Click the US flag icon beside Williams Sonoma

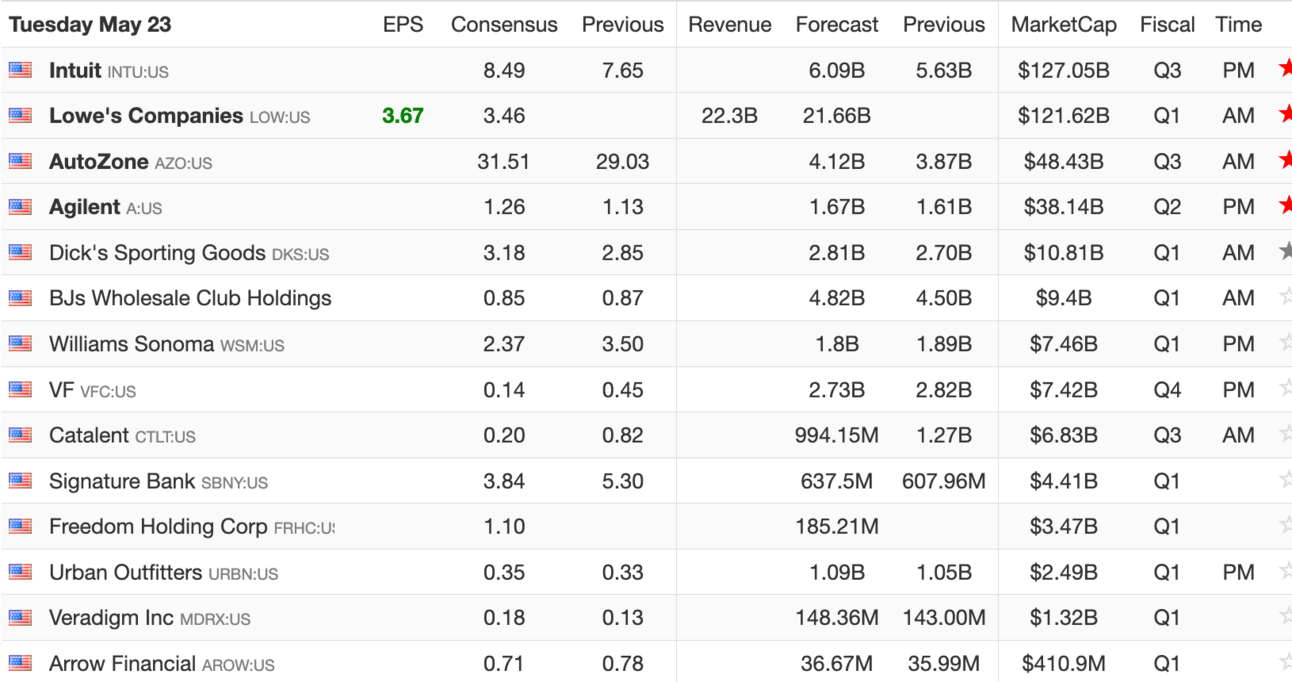pyautogui.click(x=20, y=344)
